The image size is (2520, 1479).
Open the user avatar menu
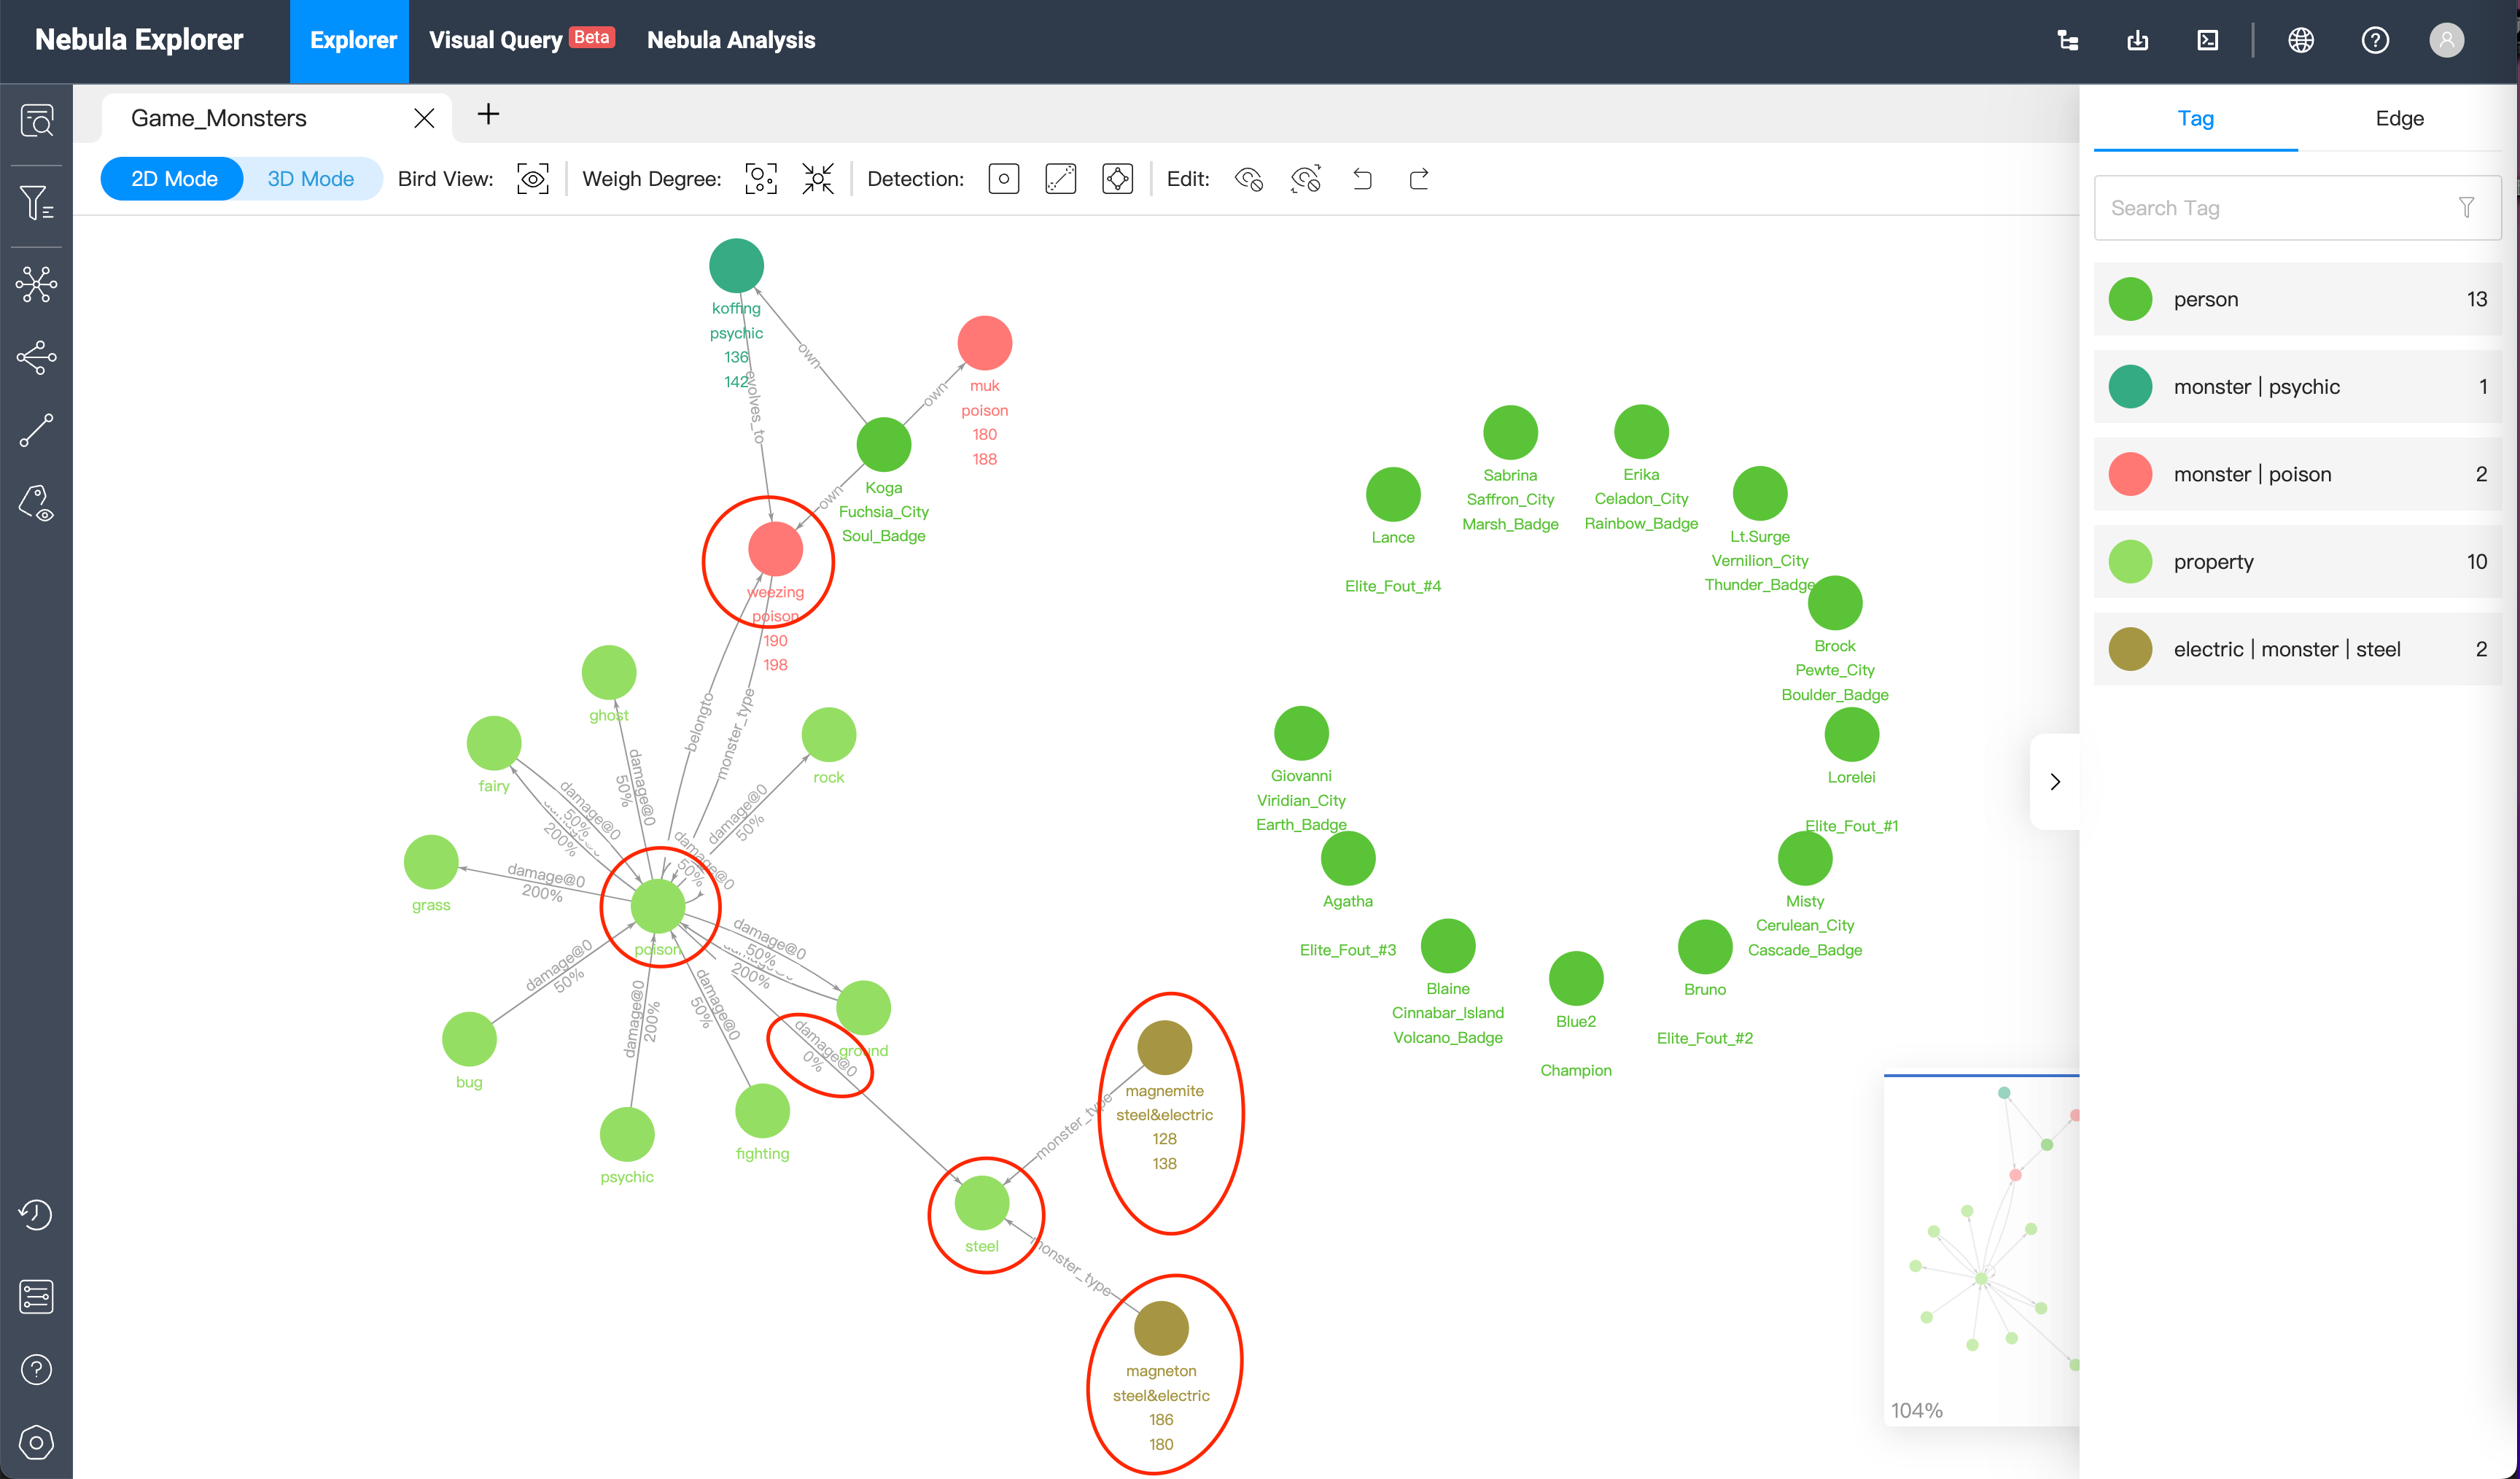click(x=2446, y=40)
